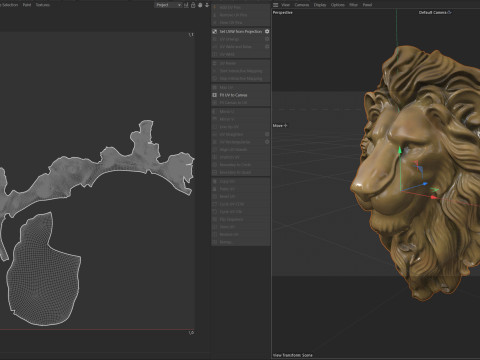Screen dimensions: 480x360
Task: Click the UV Weld icon
Action: tap(215, 54)
